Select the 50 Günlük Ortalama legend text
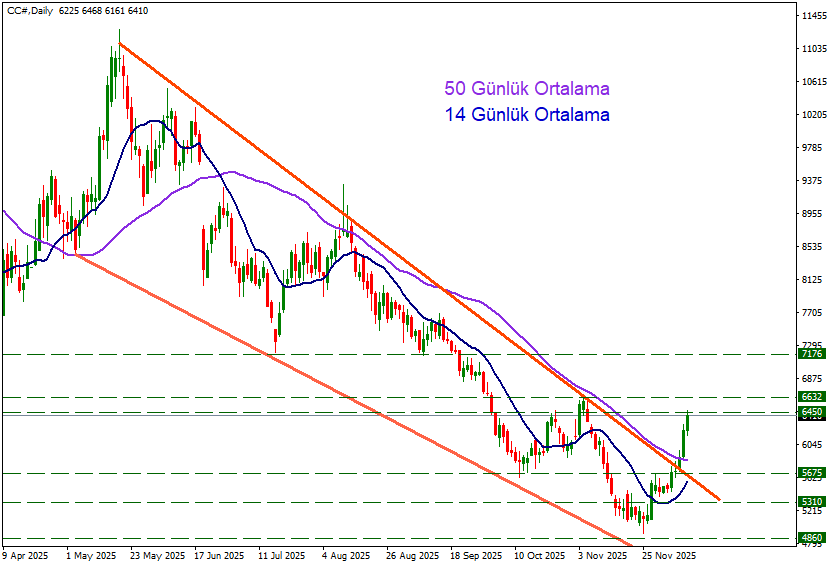This screenshot has height=567, width=836. click(526, 89)
